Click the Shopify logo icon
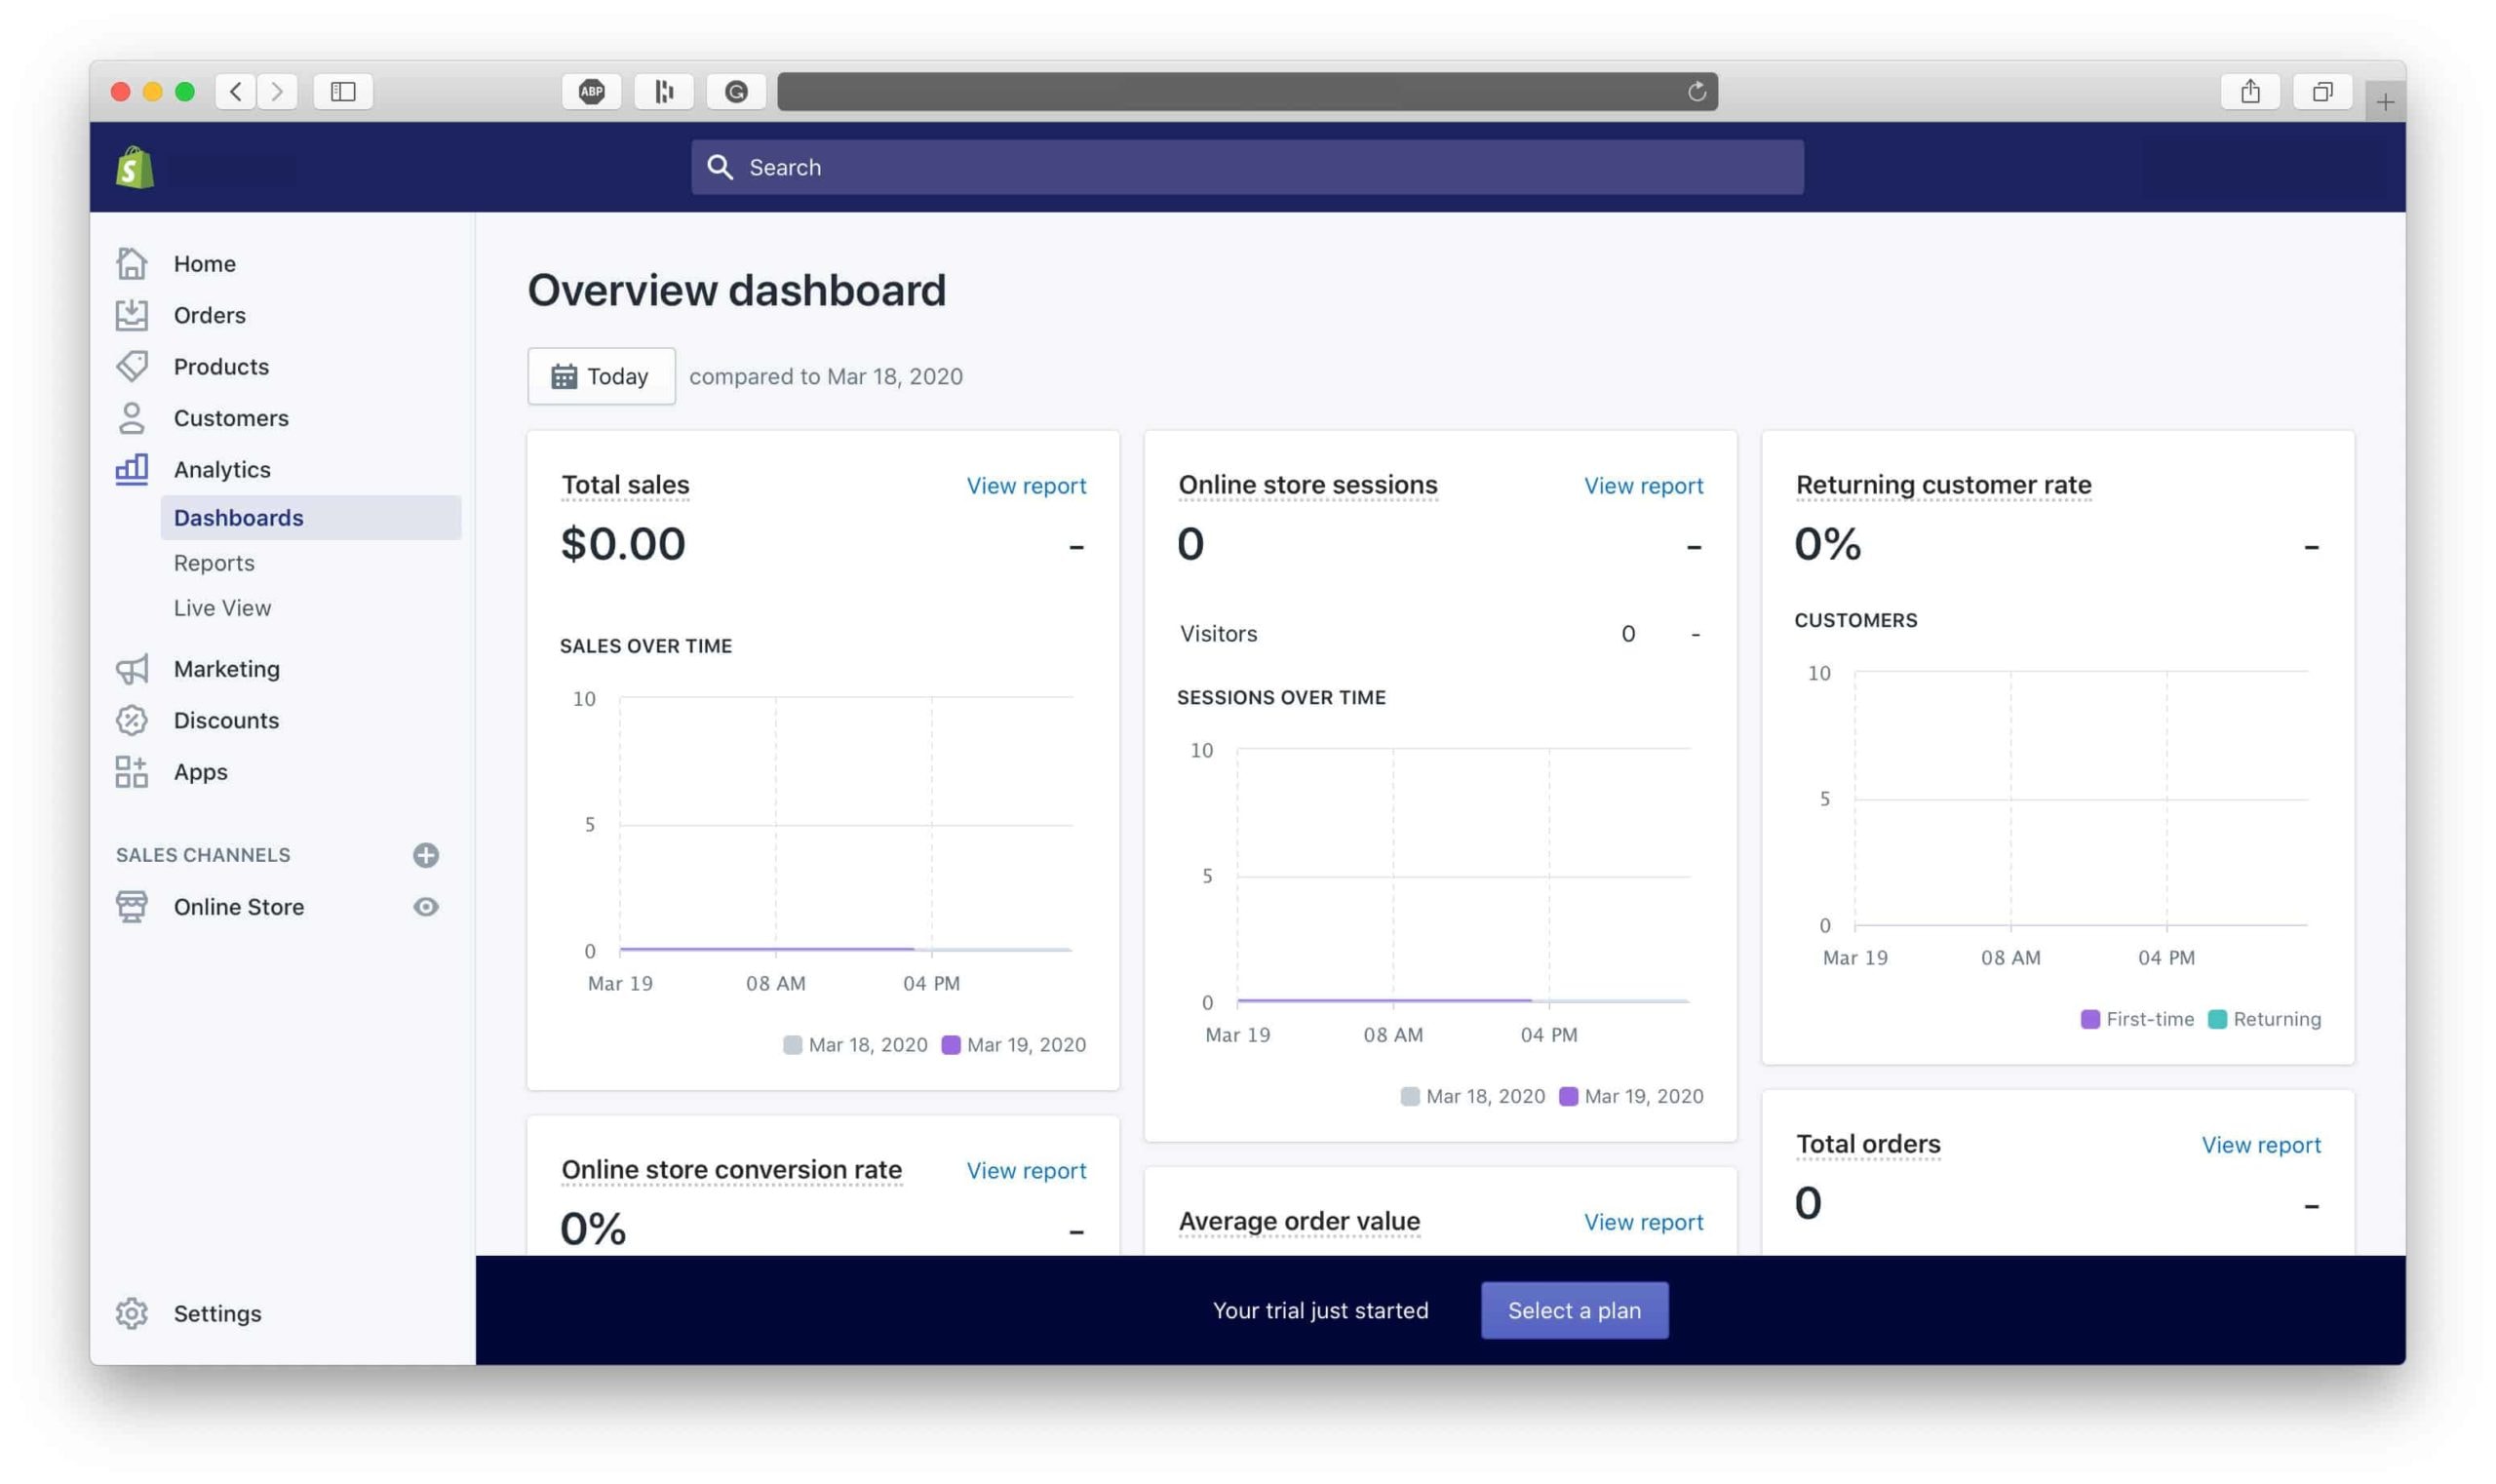Image resolution: width=2496 pixels, height=1484 pixels. 134,167
